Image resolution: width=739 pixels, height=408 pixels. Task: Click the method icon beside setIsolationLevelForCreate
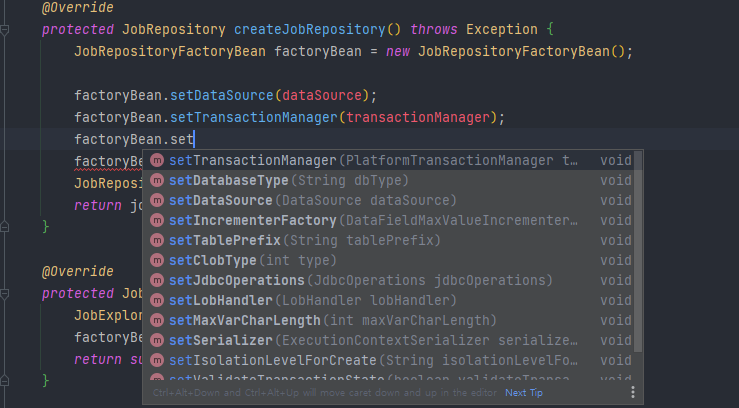click(157, 360)
